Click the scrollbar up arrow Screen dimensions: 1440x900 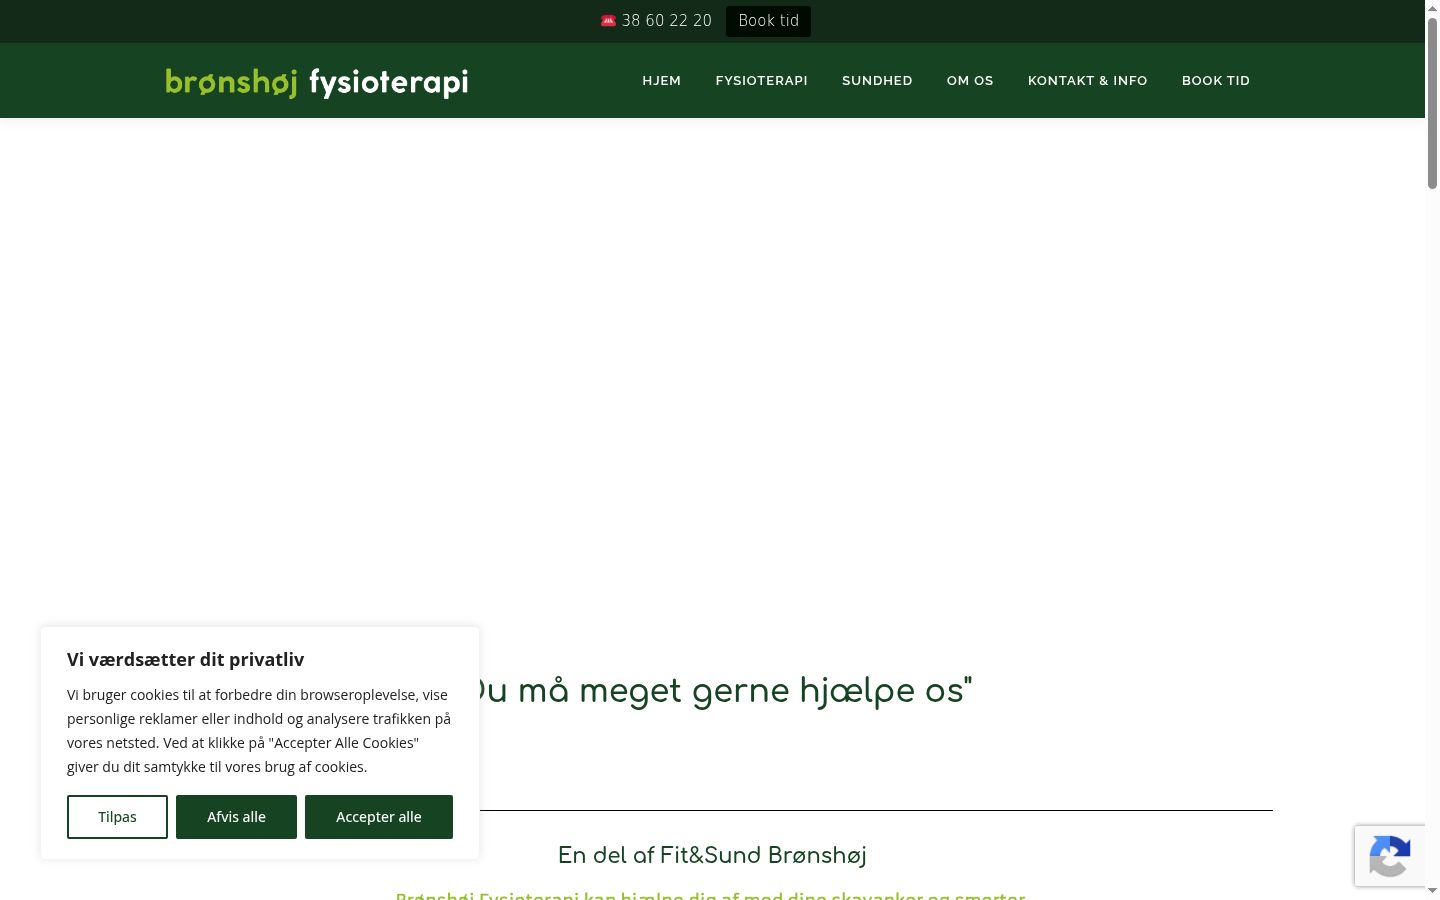pyautogui.click(x=1432, y=7)
